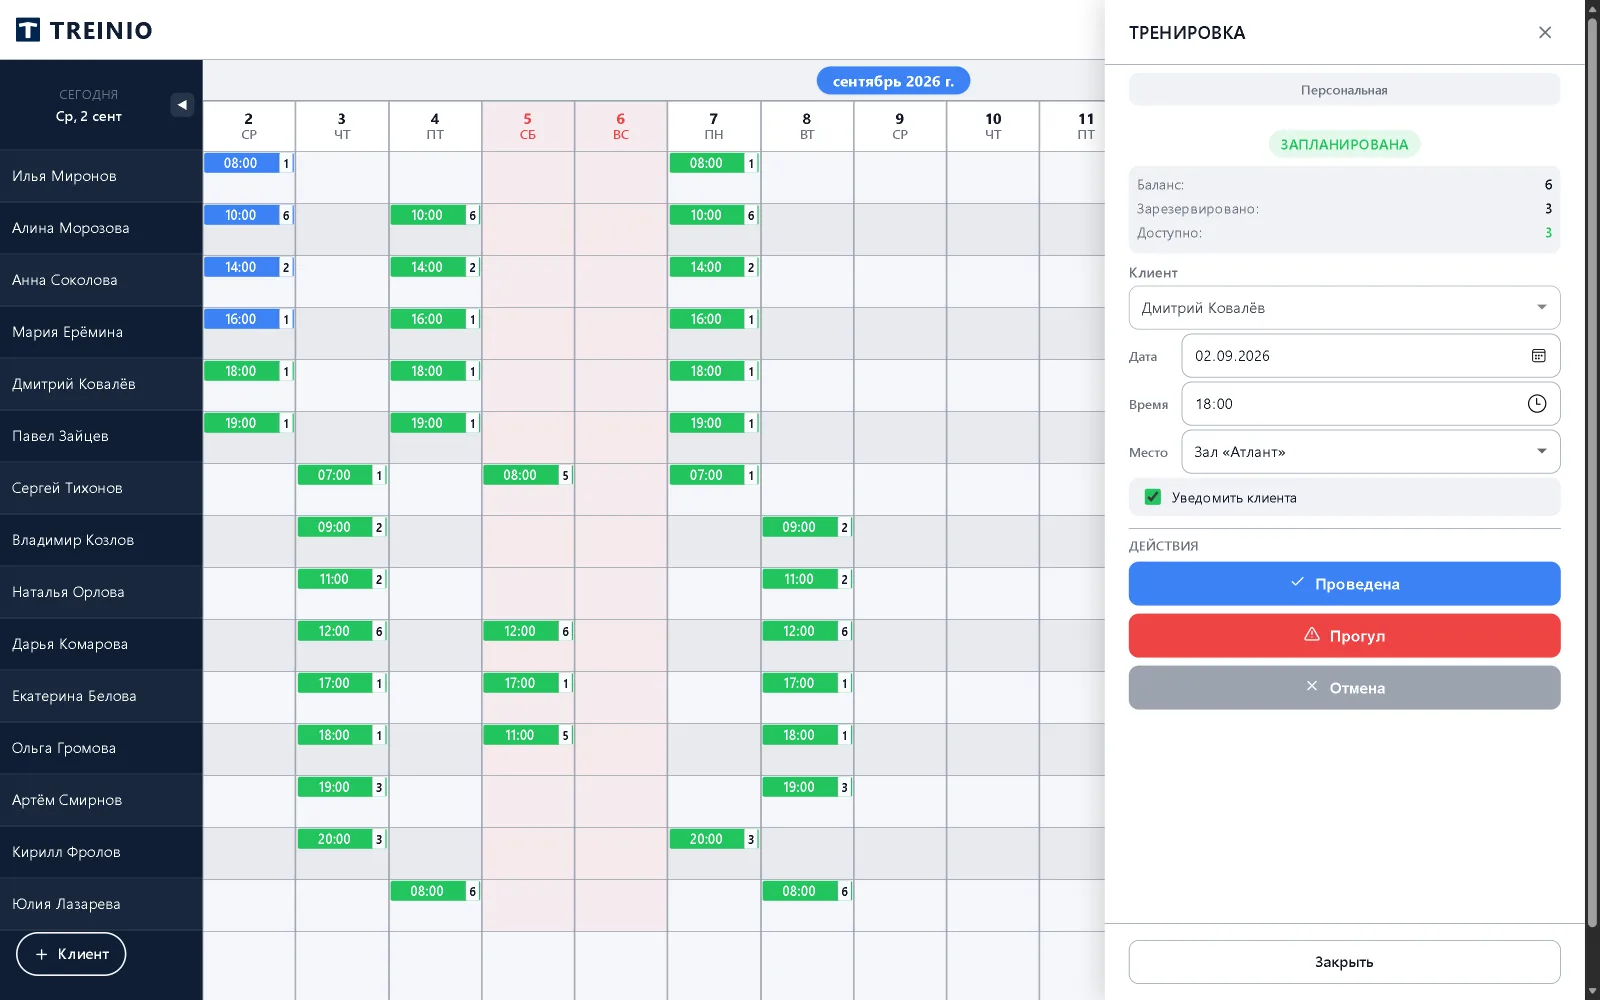Image resolution: width=1600 pixels, height=1000 pixels.
Task: Select client Павел Зайцев in the sidebar
Action: [x=101, y=436]
